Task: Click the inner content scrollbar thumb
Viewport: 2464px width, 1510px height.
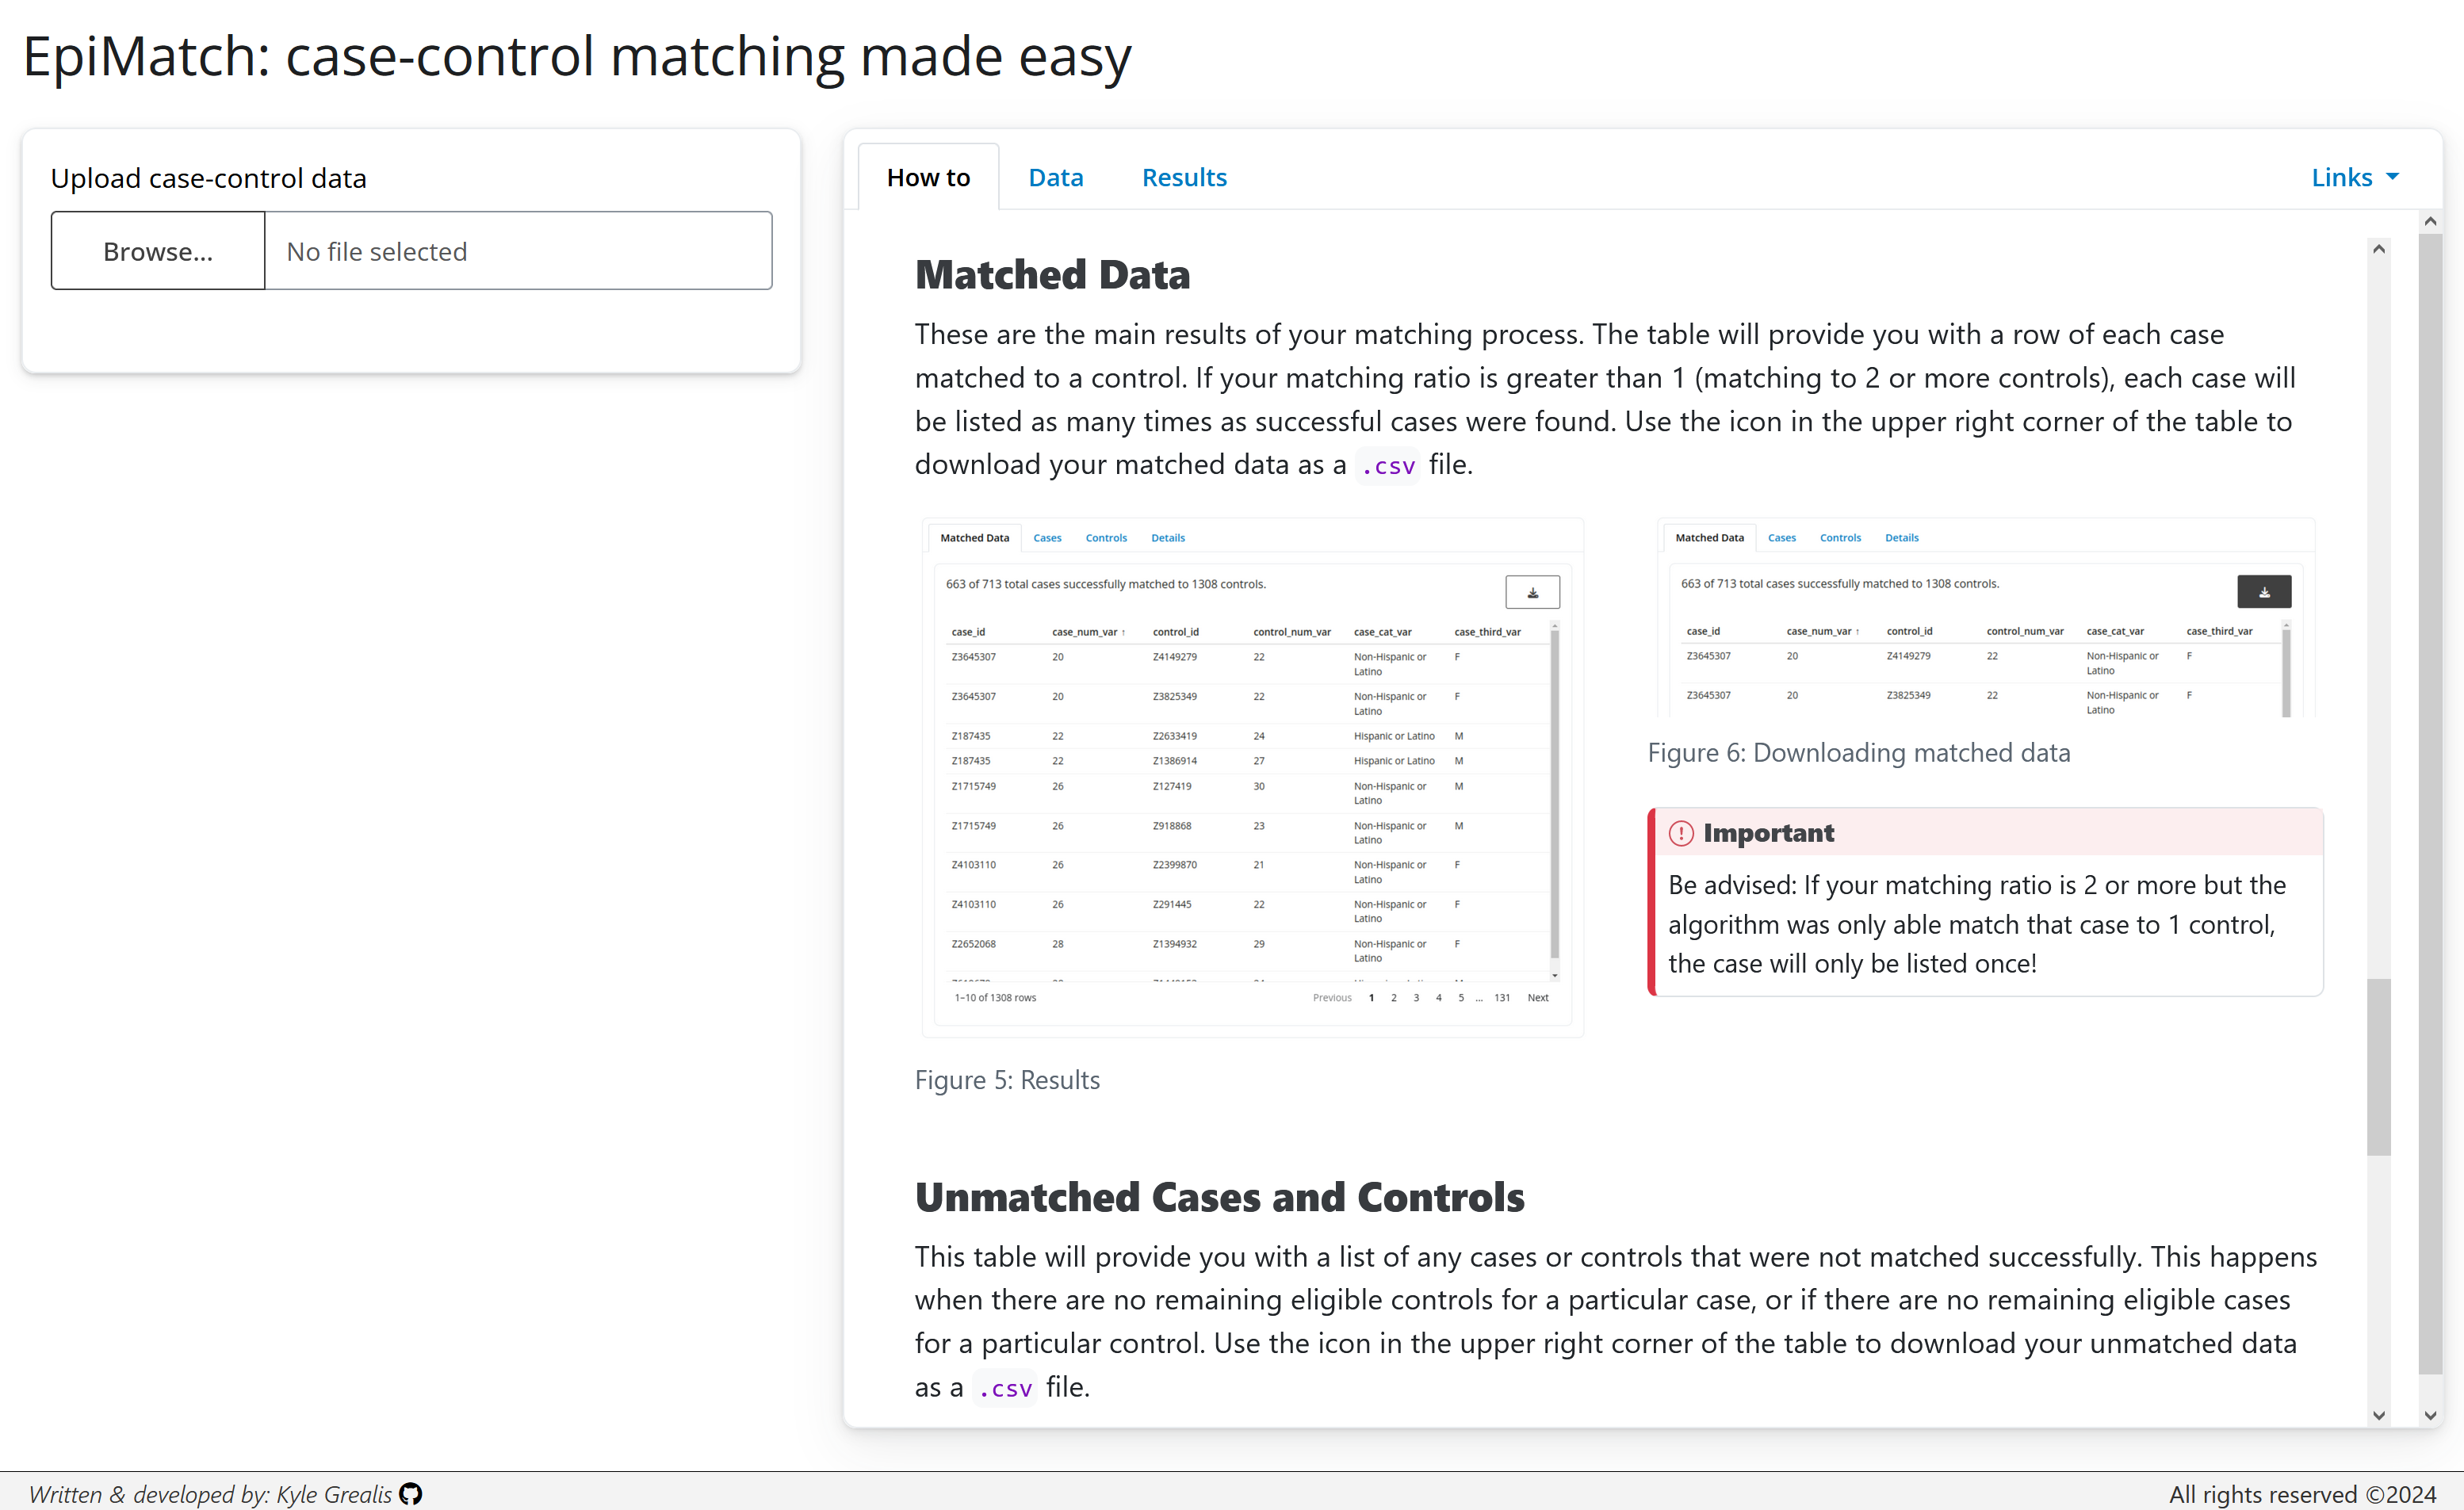Action: coord(2379,1067)
